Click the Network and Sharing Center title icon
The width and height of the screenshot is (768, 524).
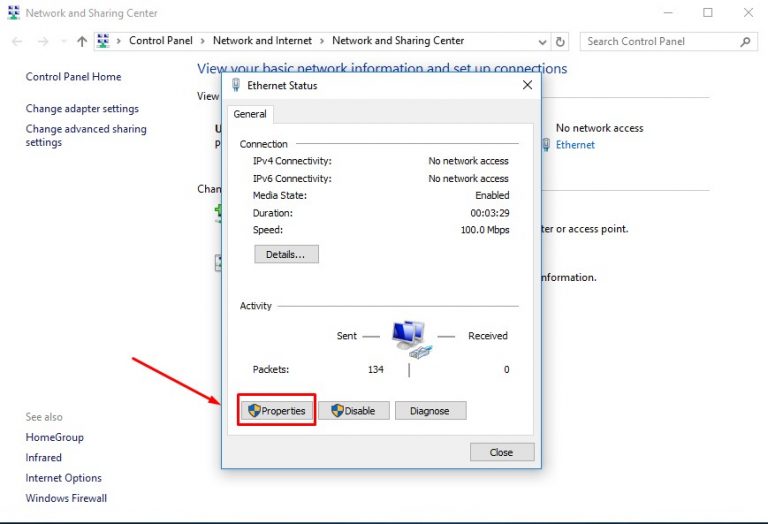(x=14, y=13)
